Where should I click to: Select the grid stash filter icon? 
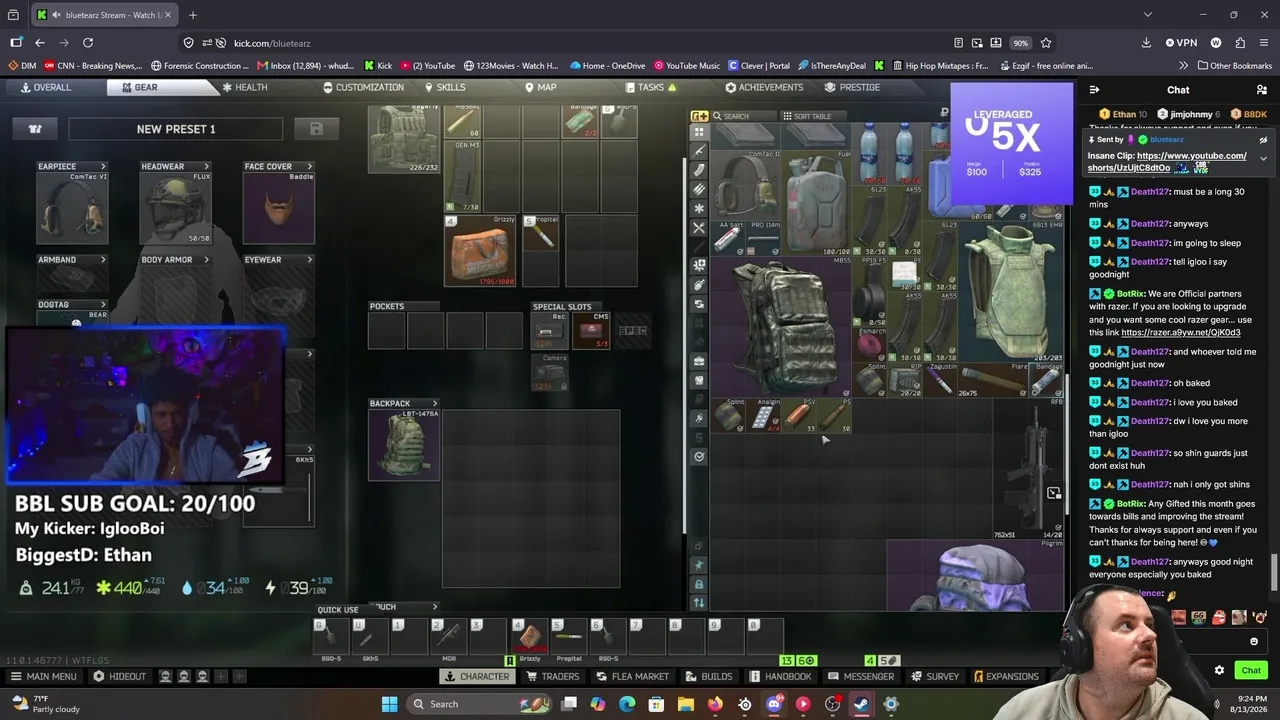699,132
